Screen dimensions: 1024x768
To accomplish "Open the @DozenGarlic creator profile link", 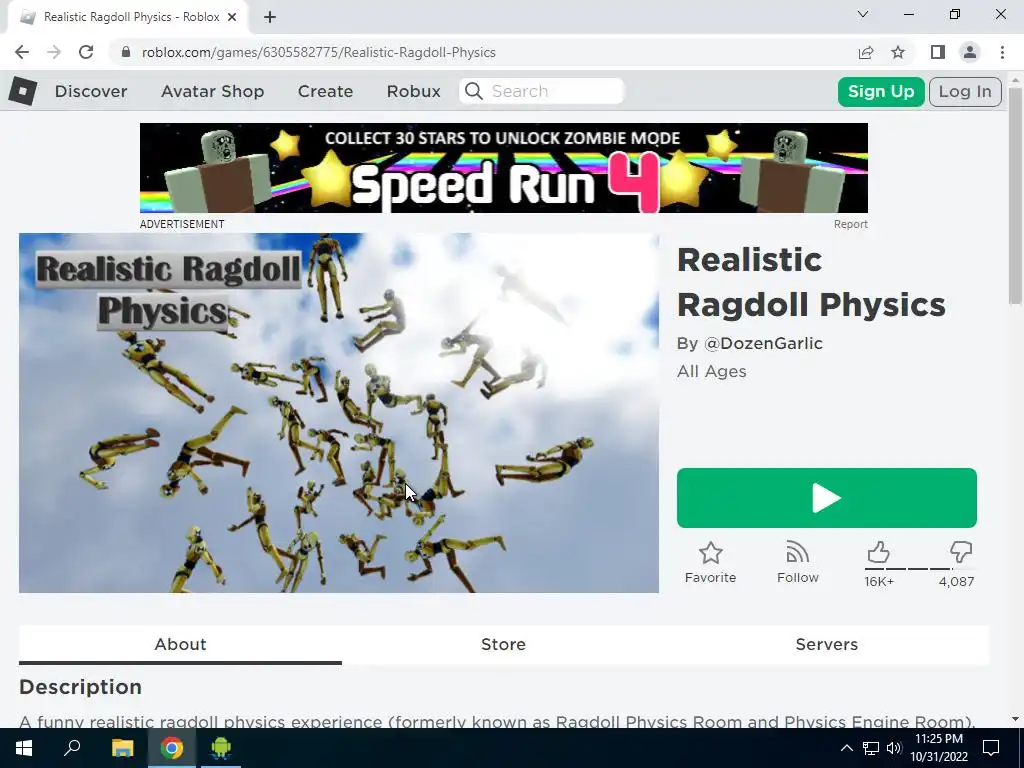I will point(763,344).
